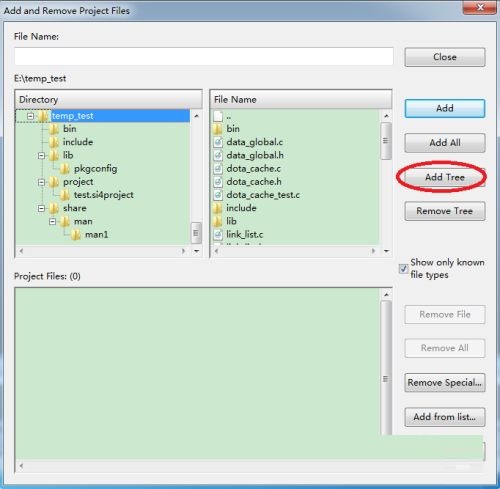500x489 pixels.
Task: Click the link_list.c file icon
Action: click(x=218, y=235)
